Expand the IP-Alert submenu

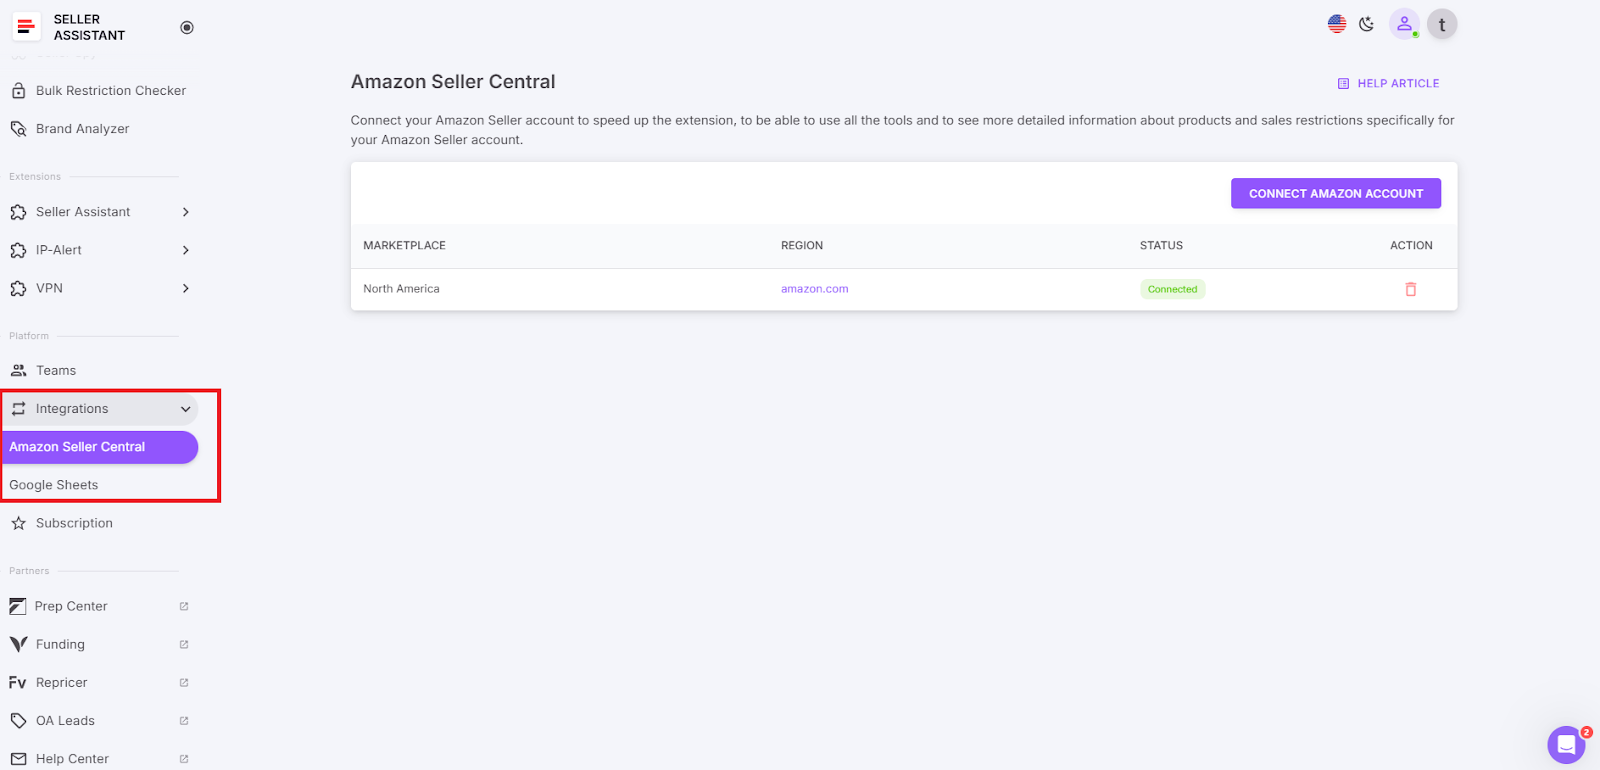pyautogui.click(x=185, y=250)
